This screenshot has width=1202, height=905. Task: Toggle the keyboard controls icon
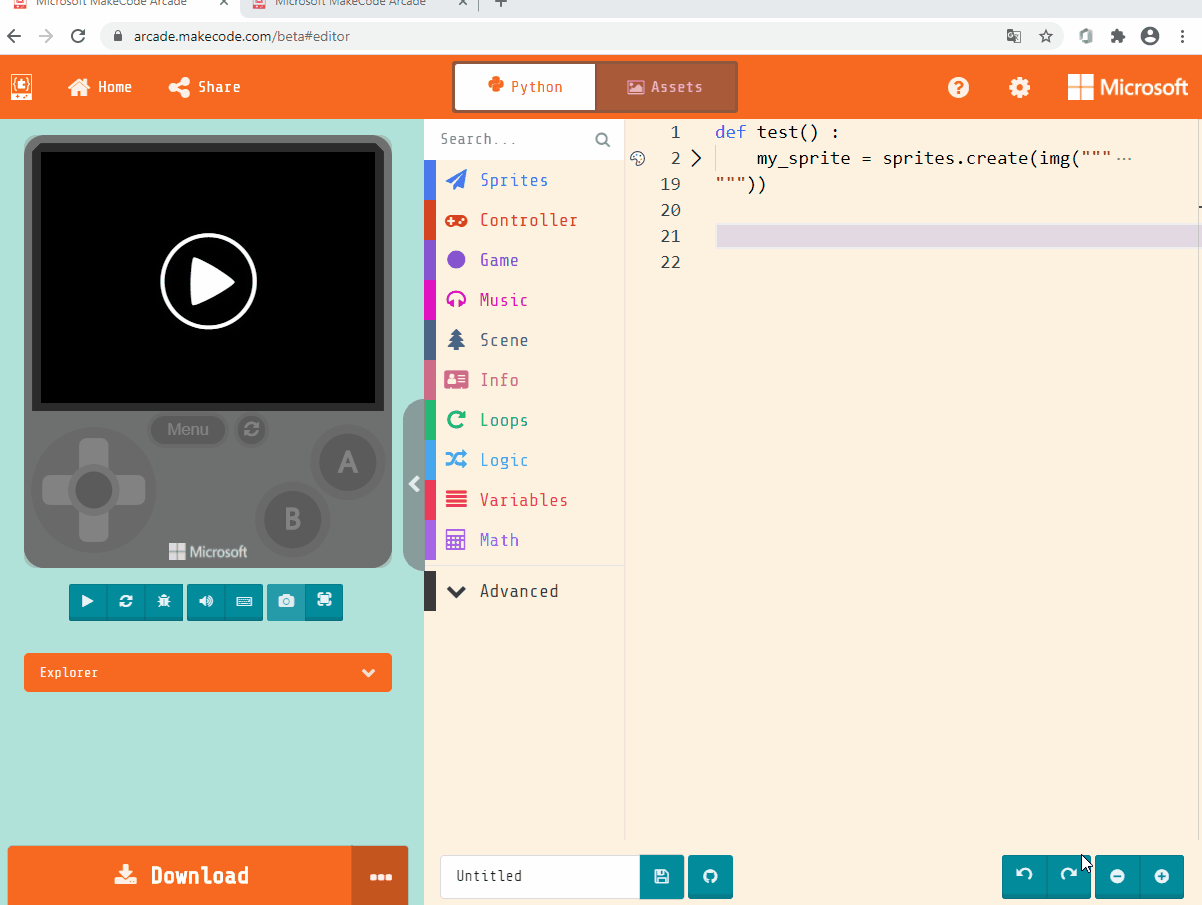[x=244, y=601]
